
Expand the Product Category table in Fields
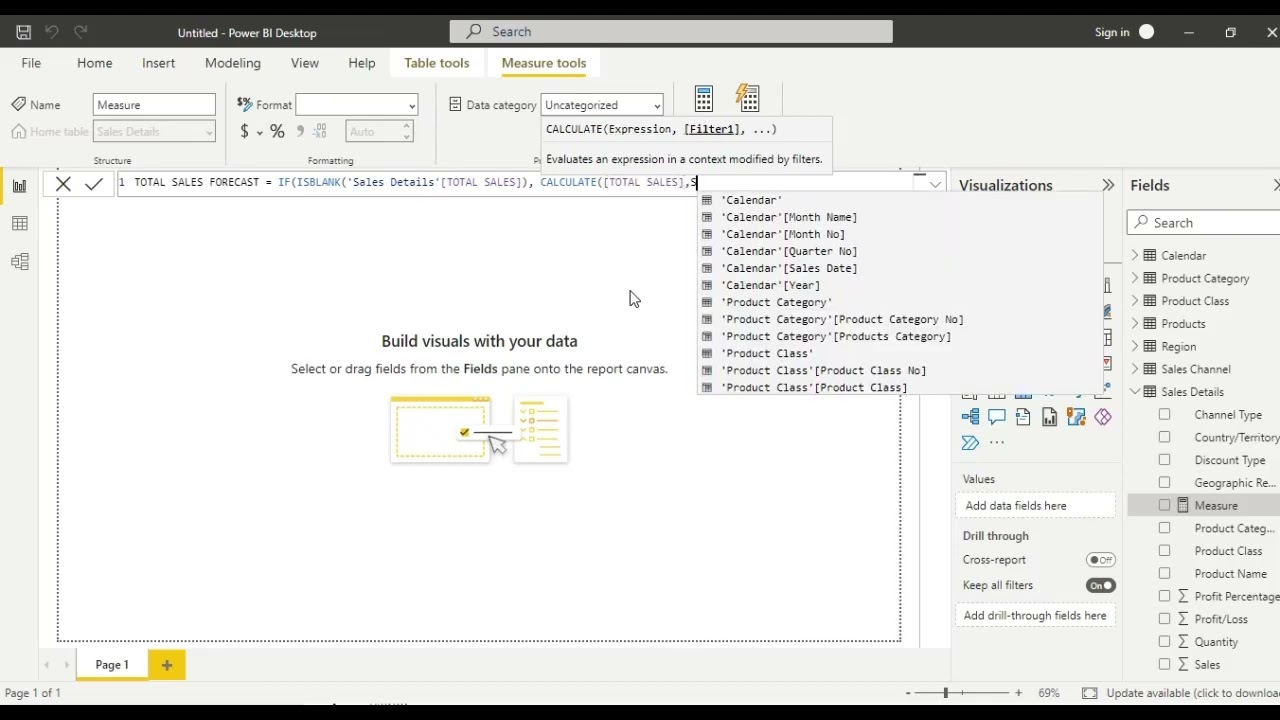(x=1135, y=278)
